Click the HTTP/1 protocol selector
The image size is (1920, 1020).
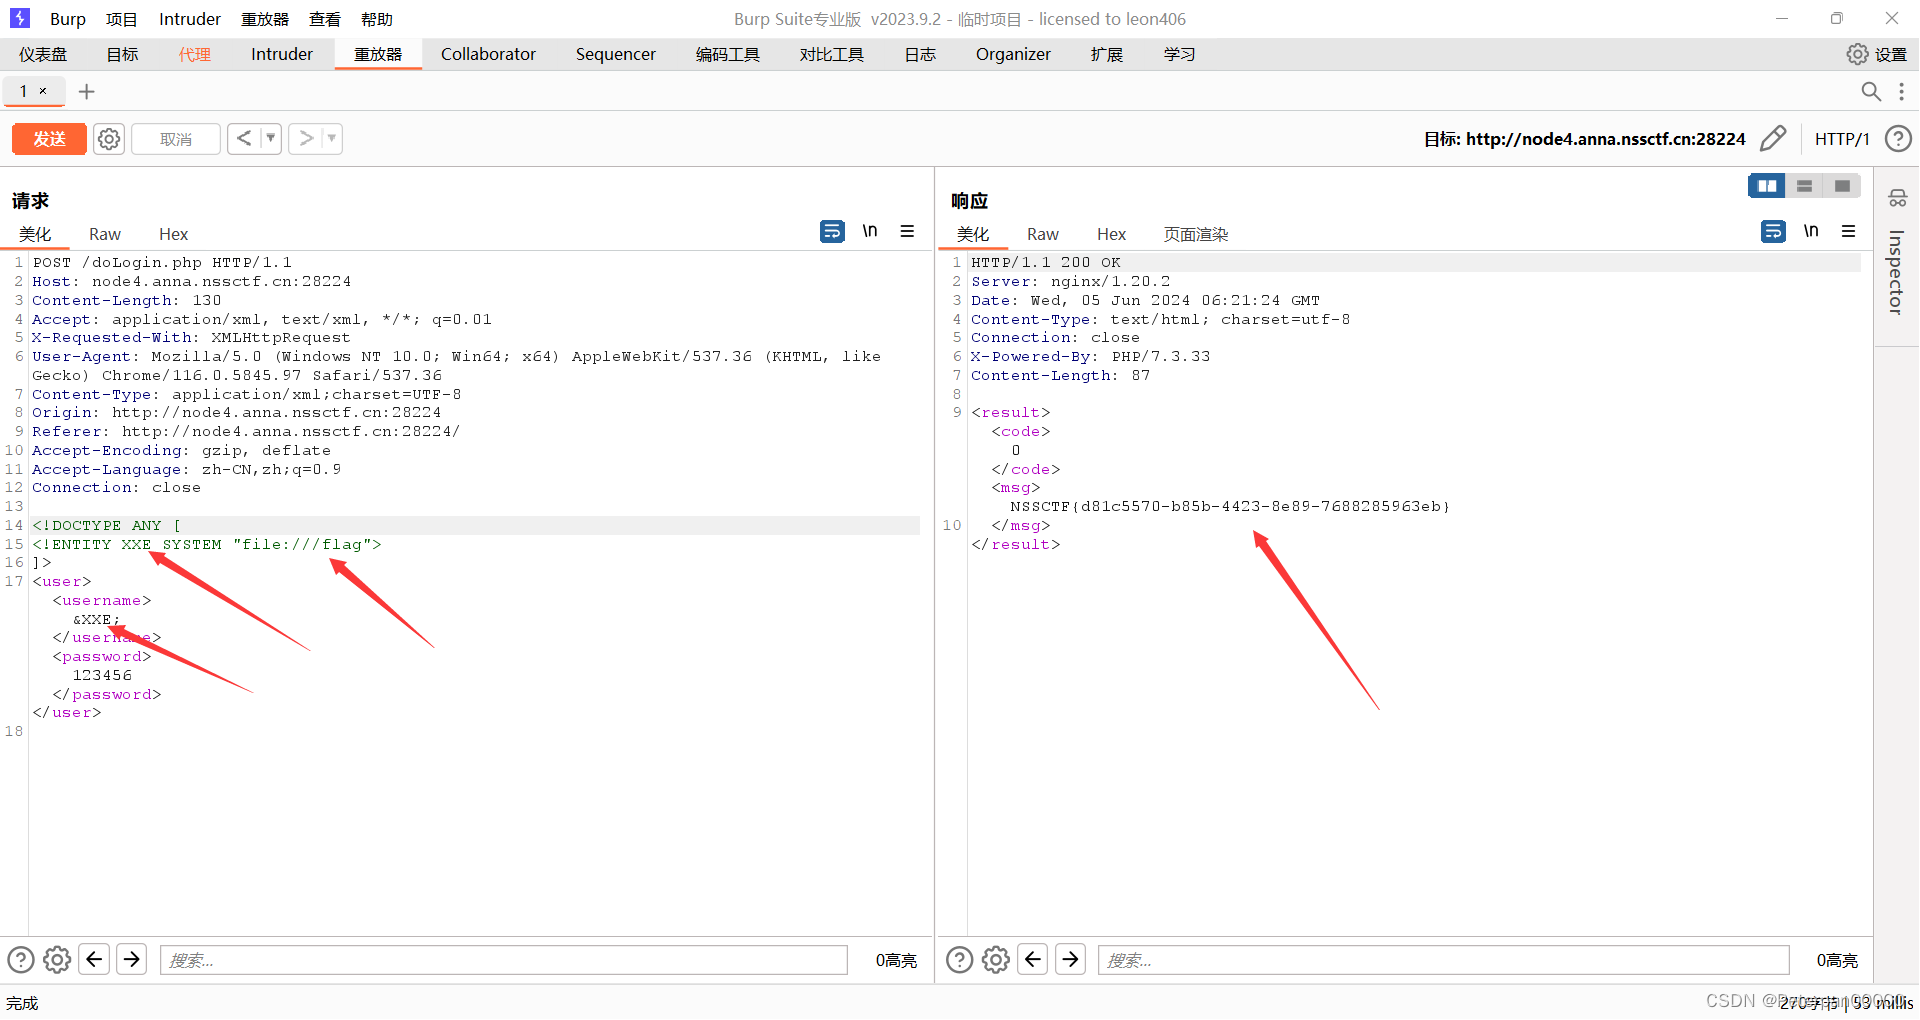[1842, 139]
